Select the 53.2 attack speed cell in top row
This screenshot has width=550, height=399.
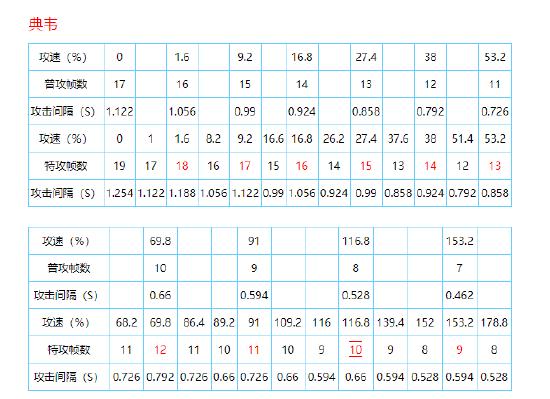pos(495,57)
